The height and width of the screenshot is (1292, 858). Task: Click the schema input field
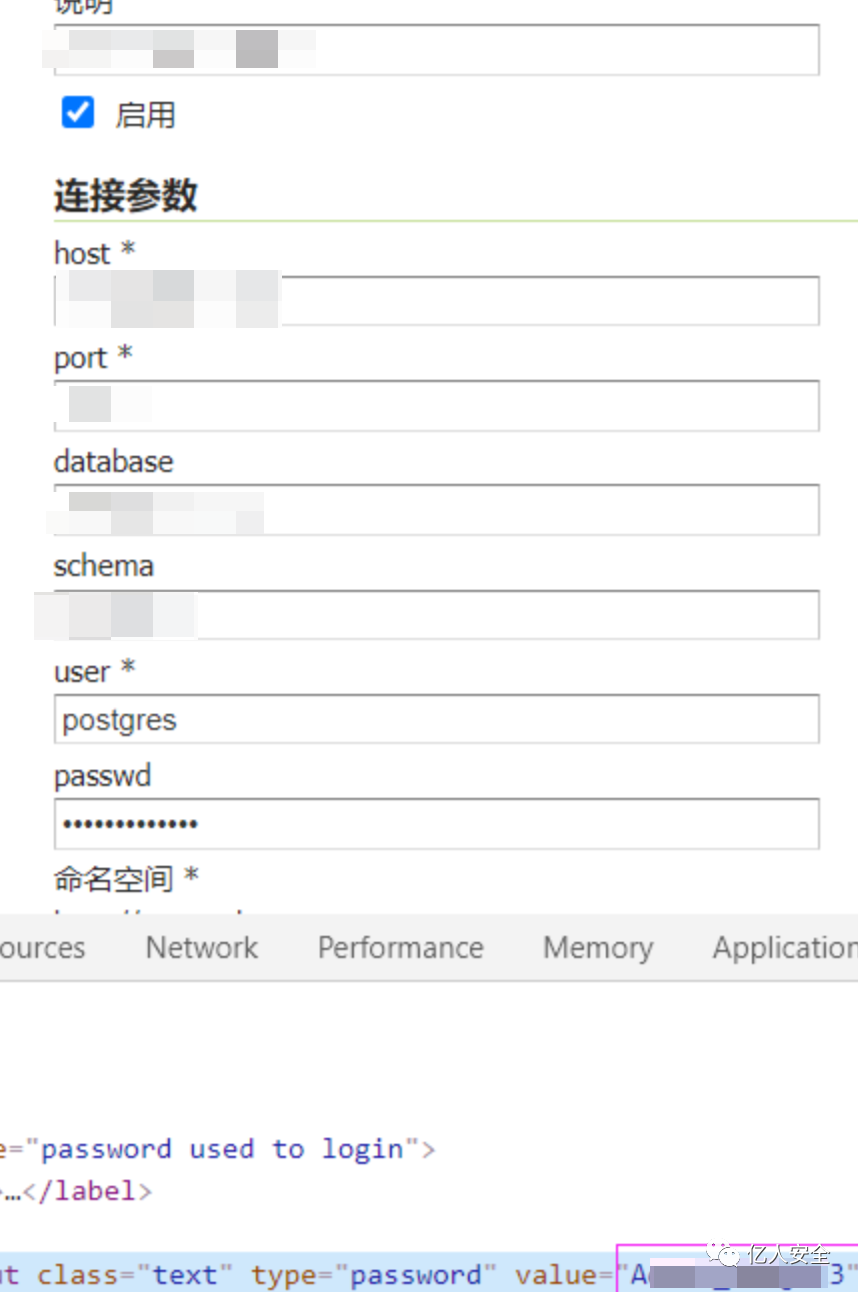coord(437,614)
